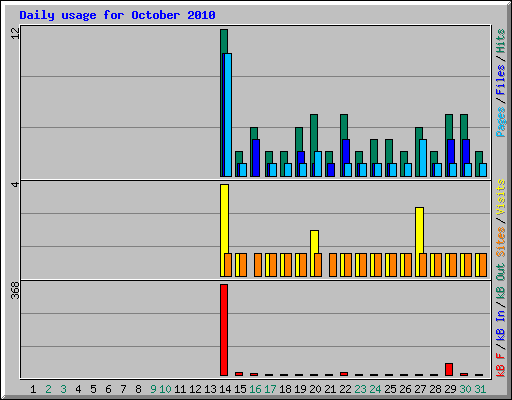Click the green 'Hits' legend label
This screenshot has width=512, height=400.
click(x=500, y=41)
